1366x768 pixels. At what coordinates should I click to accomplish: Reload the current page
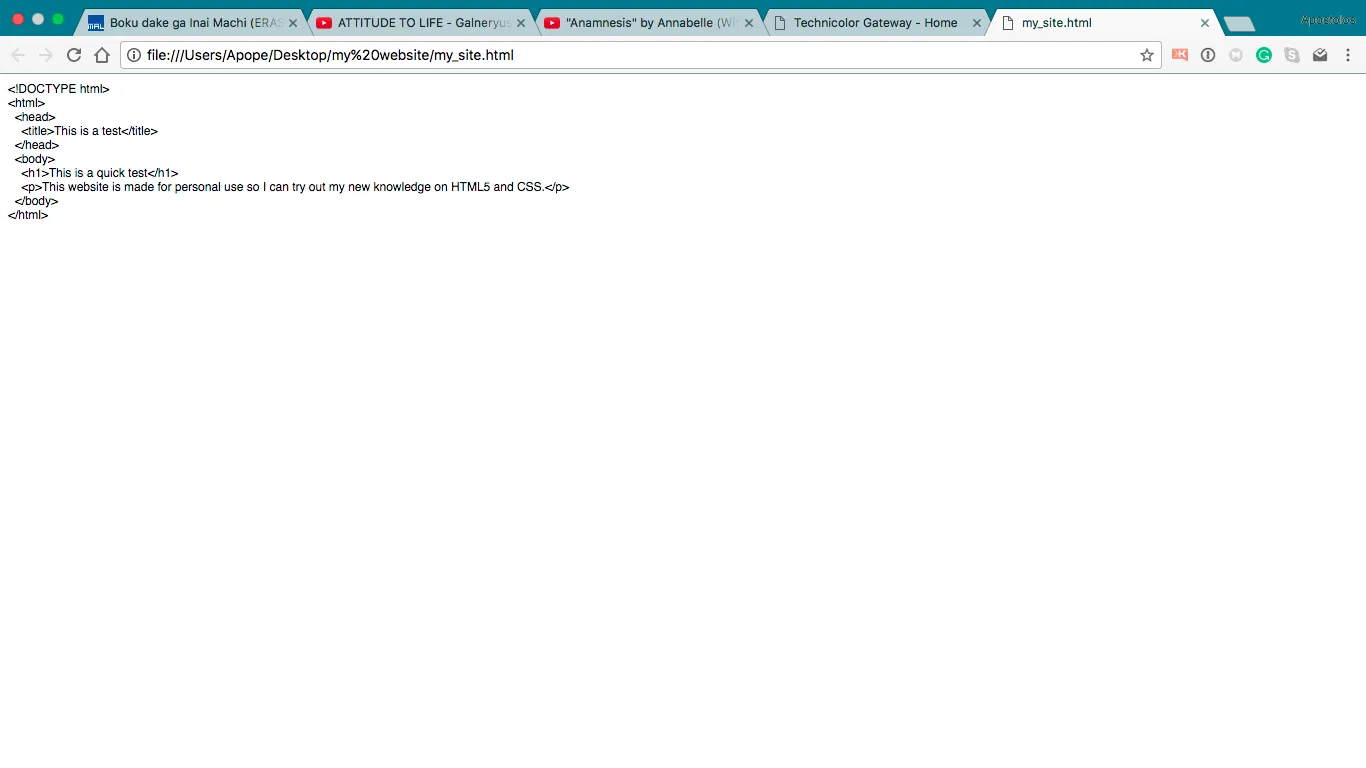tap(73, 55)
